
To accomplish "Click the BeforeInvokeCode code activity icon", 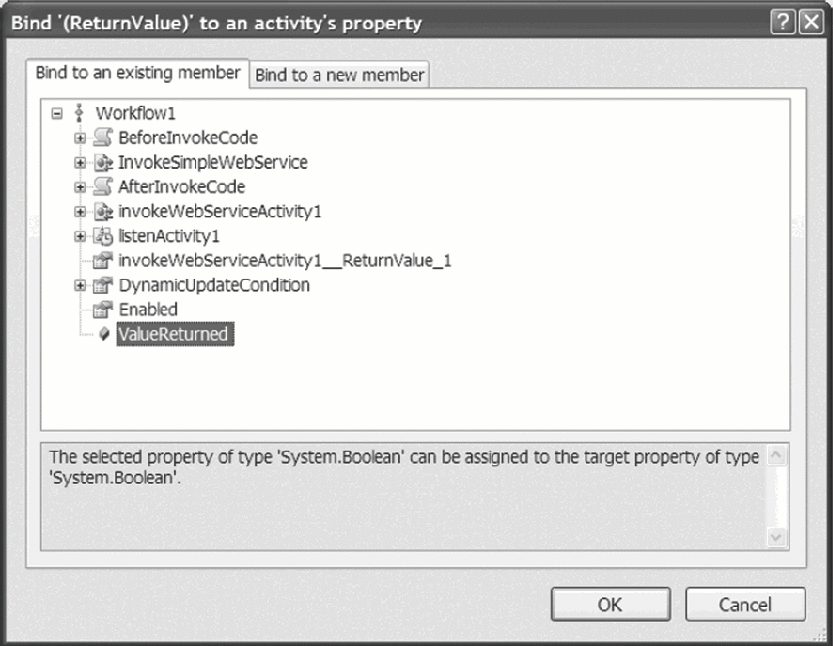I will 102,138.
